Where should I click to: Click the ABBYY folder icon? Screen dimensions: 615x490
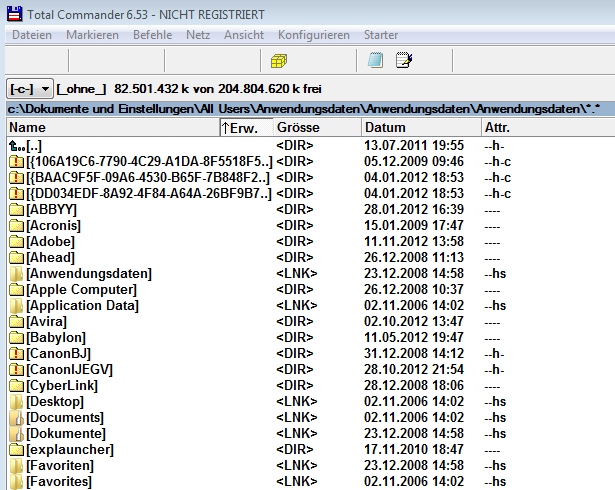16,209
